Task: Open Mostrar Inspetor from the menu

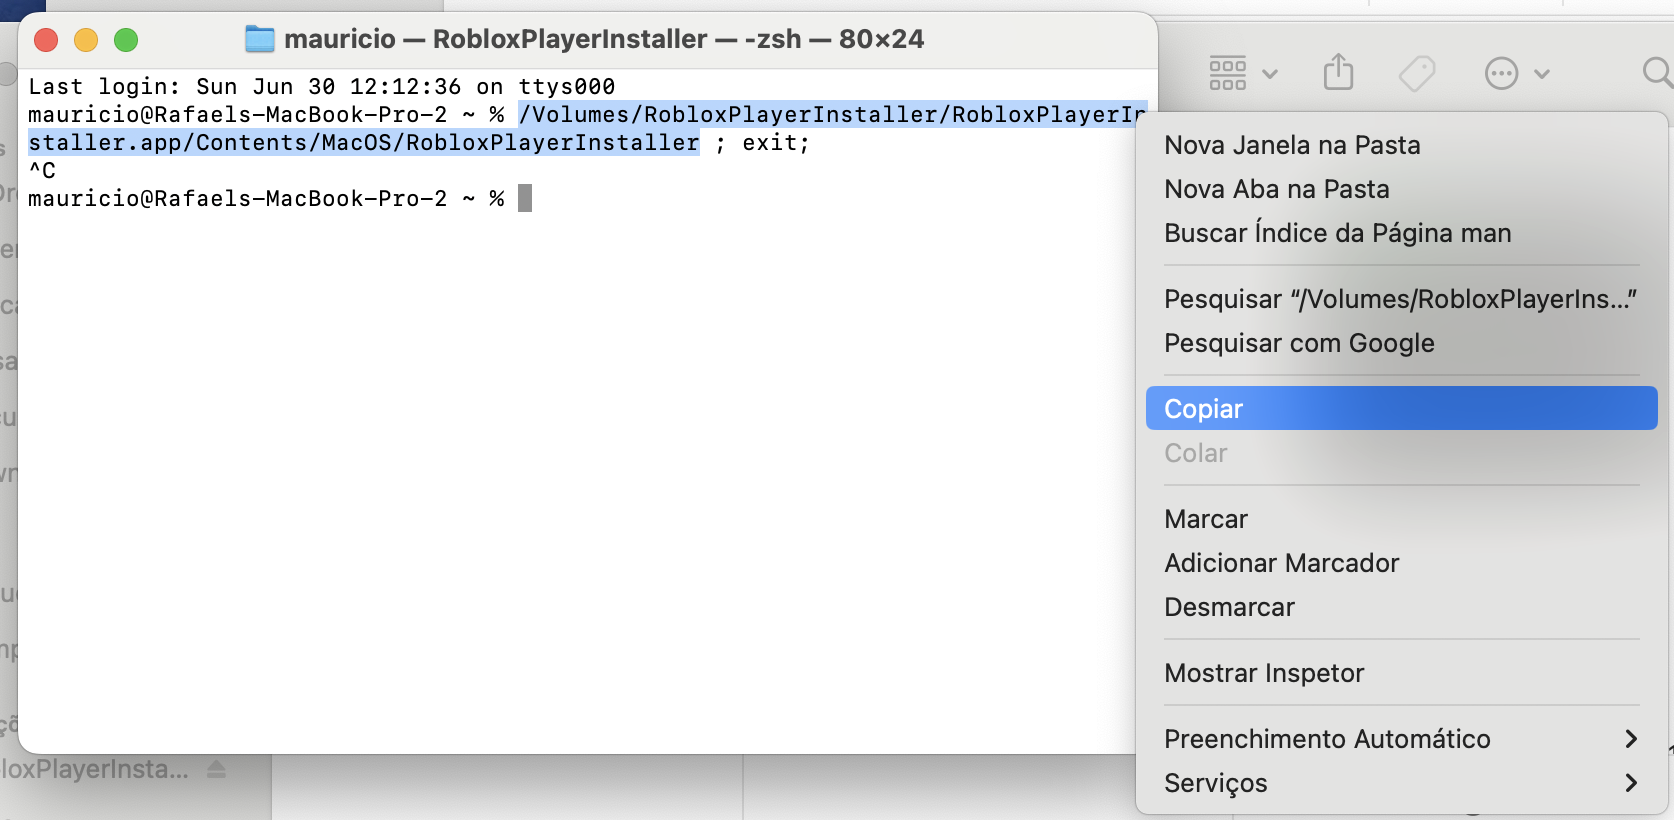Action: [1263, 673]
